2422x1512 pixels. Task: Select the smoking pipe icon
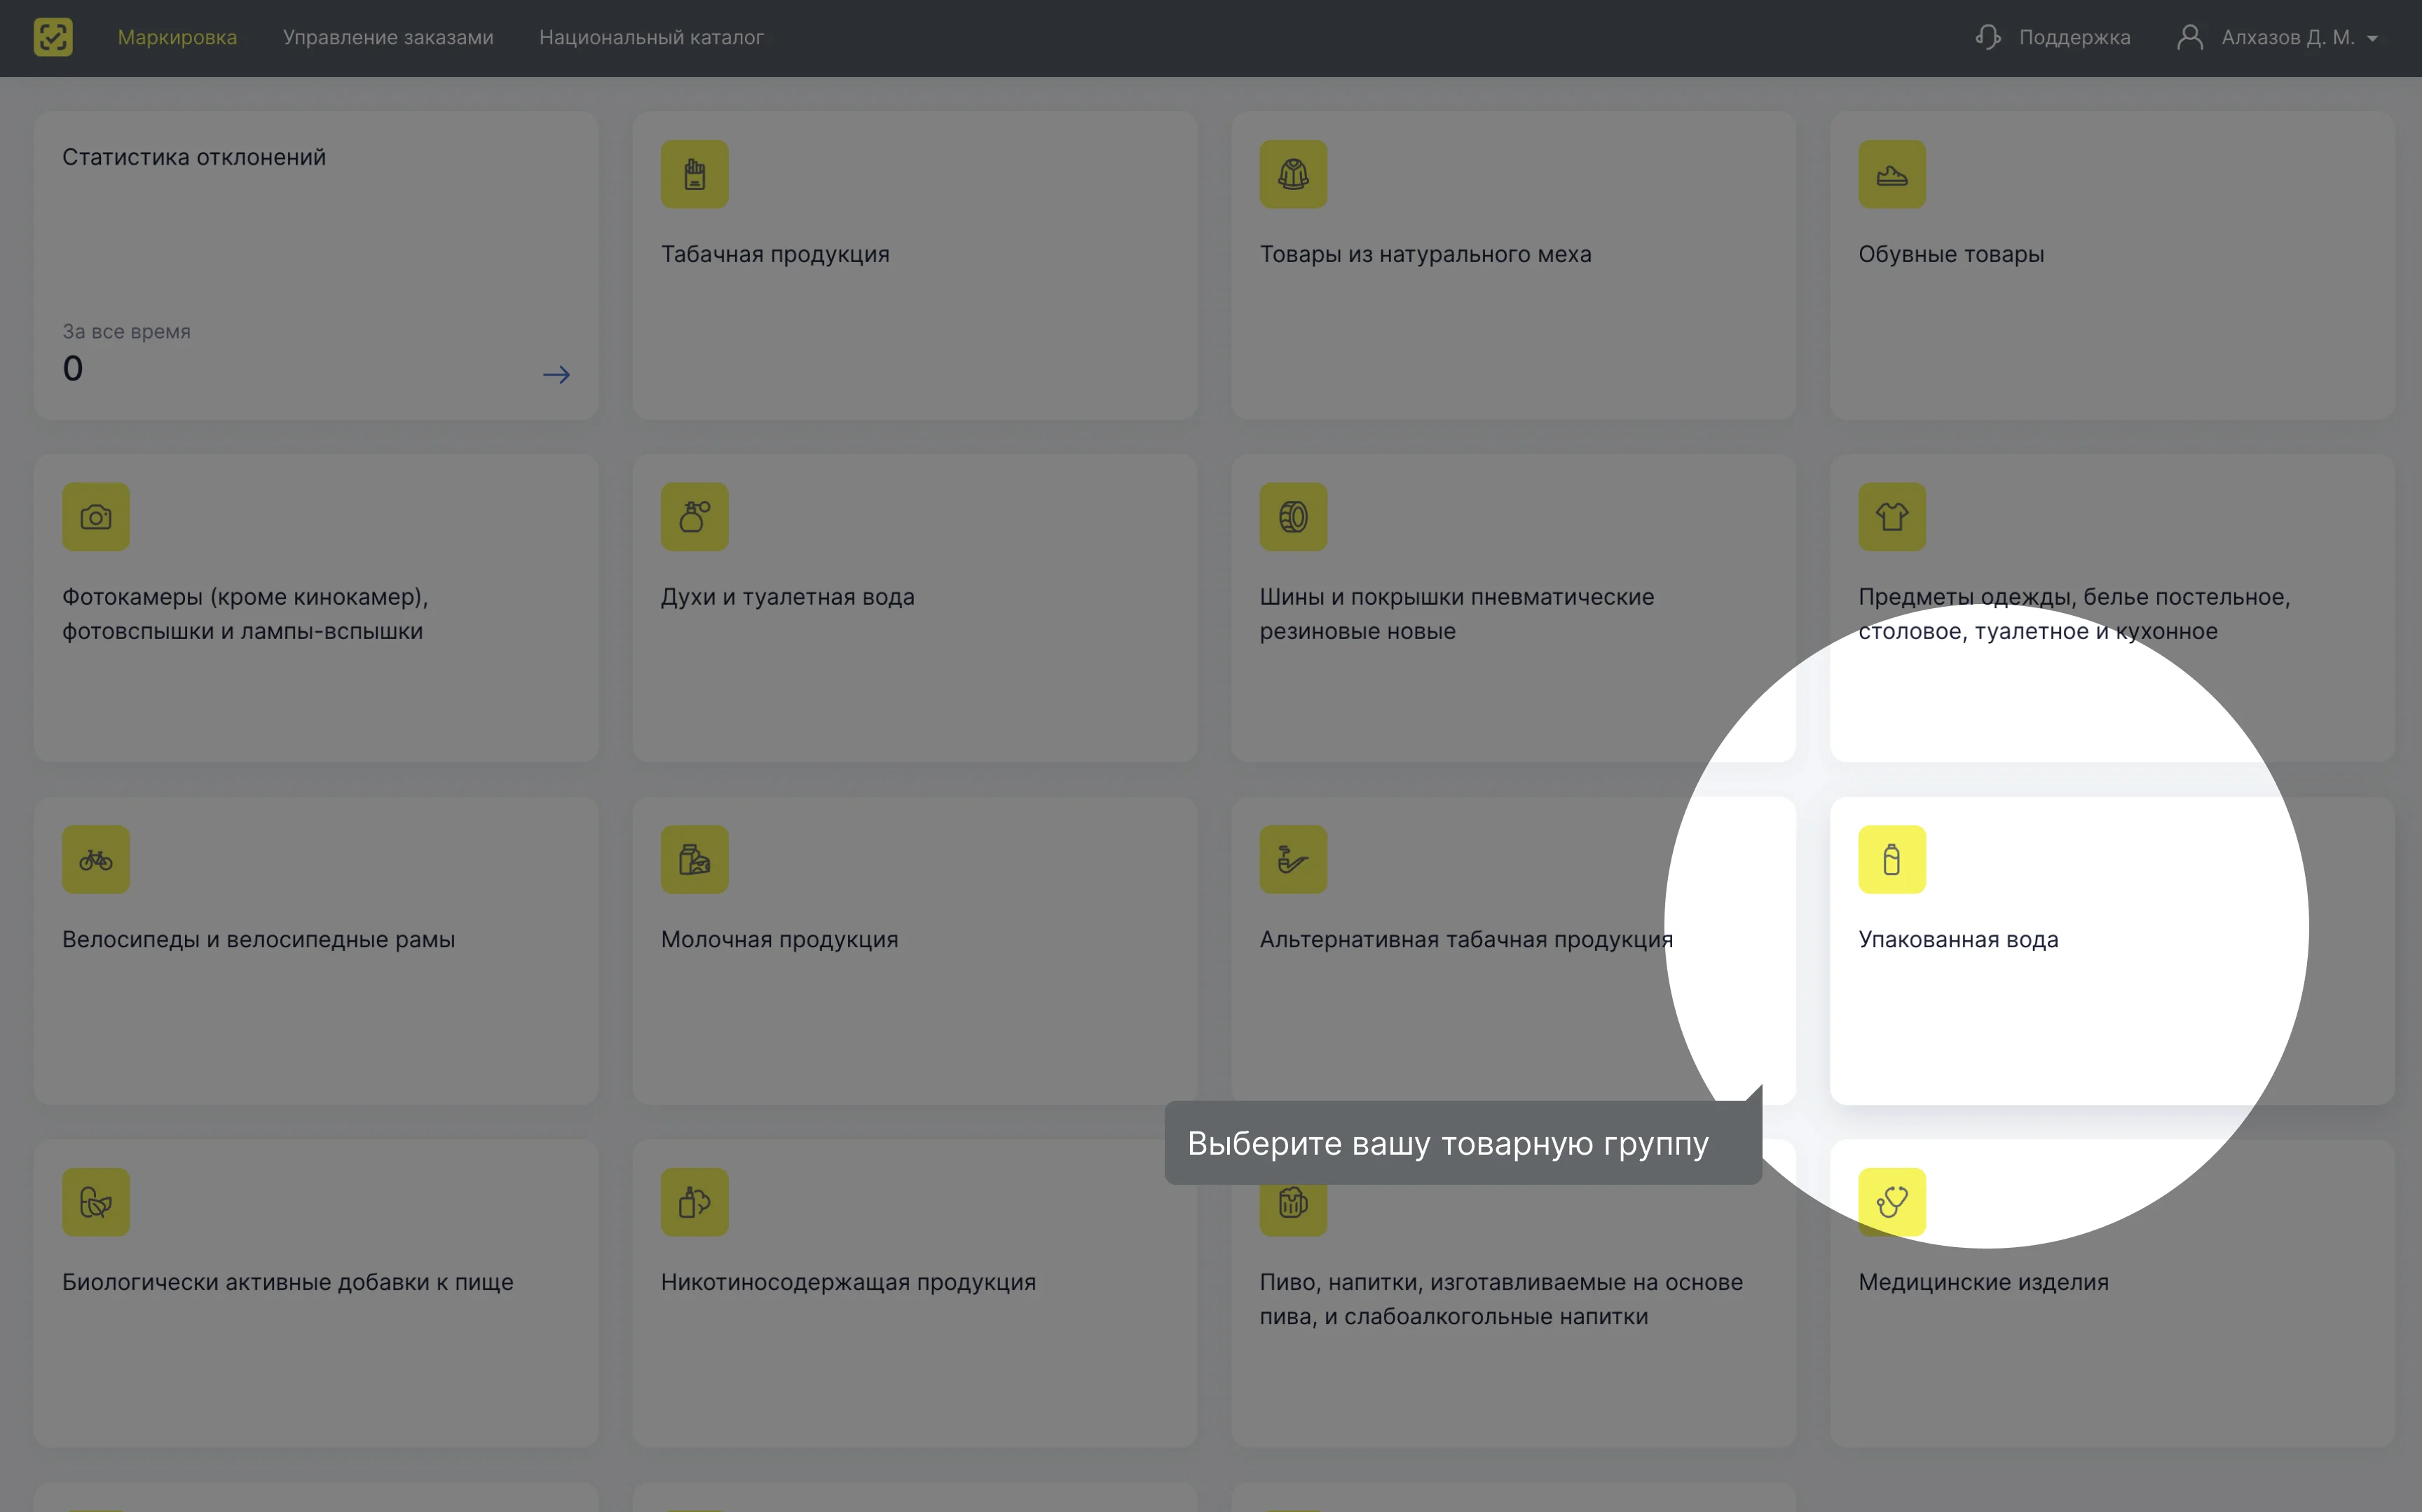coord(1293,859)
